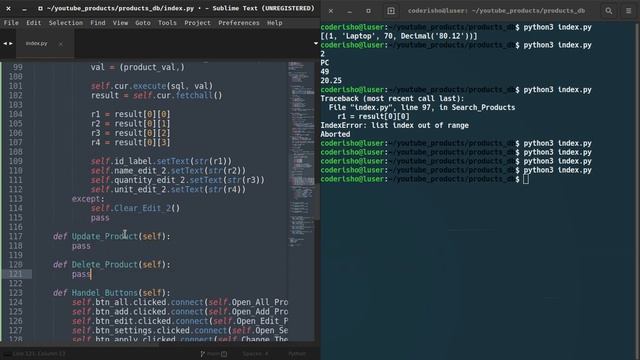Open the Project menu

(197, 23)
